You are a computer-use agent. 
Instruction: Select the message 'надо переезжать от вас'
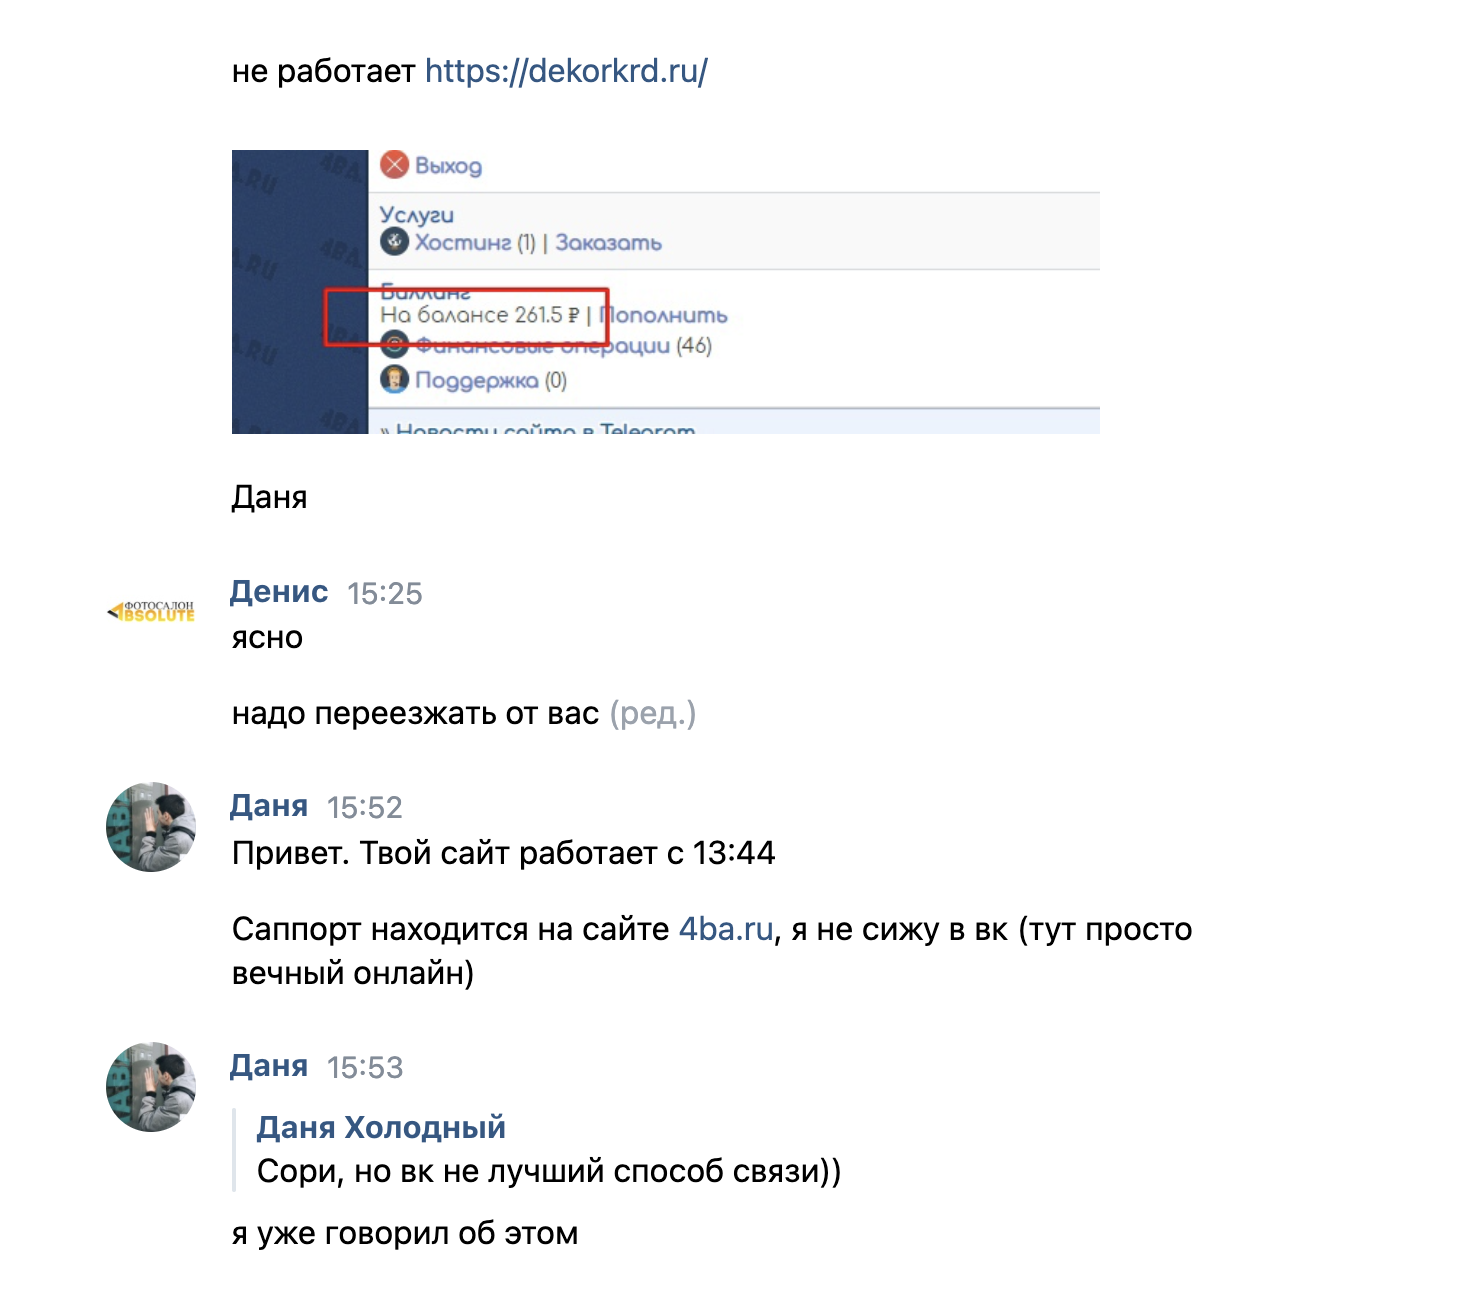(415, 713)
